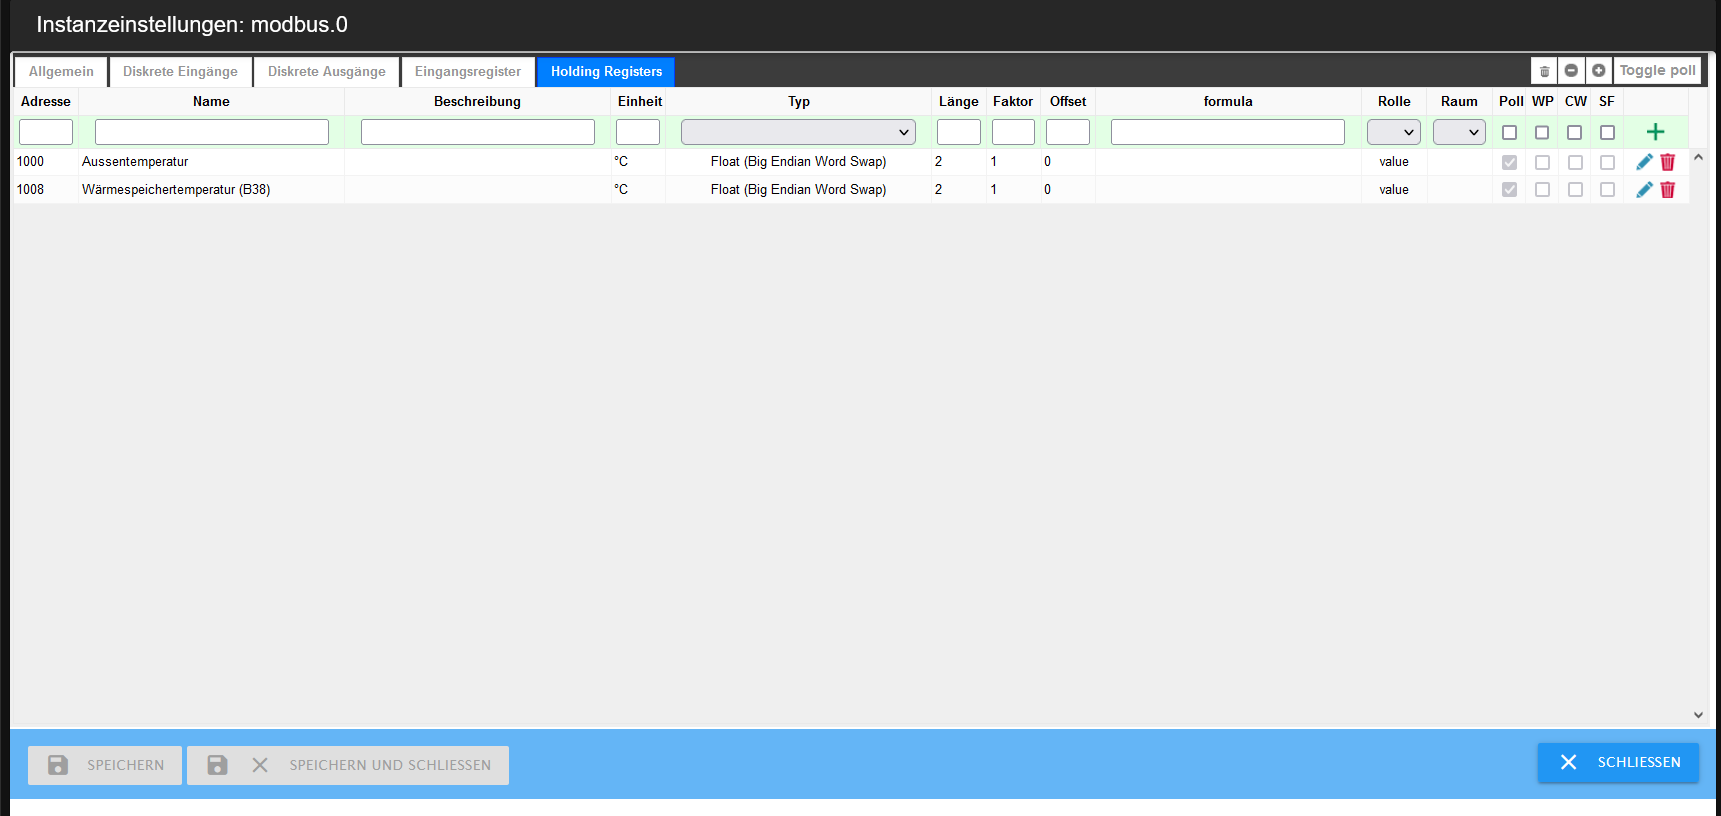Click the Toggle poll button
1721x816 pixels.
pyautogui.click(x=1657, y=71)
